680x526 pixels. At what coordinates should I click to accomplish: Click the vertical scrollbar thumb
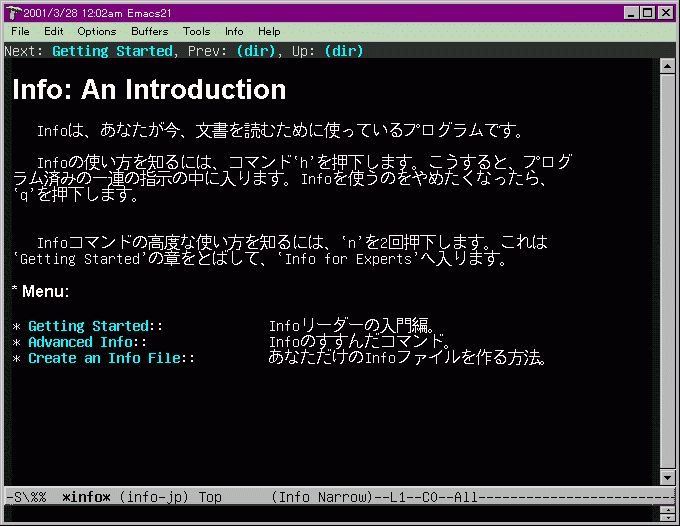667,271
